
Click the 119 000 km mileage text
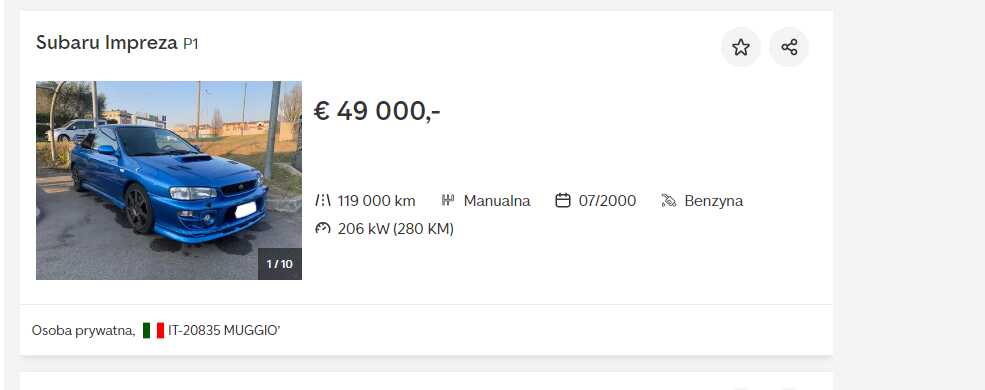(376, 201)
